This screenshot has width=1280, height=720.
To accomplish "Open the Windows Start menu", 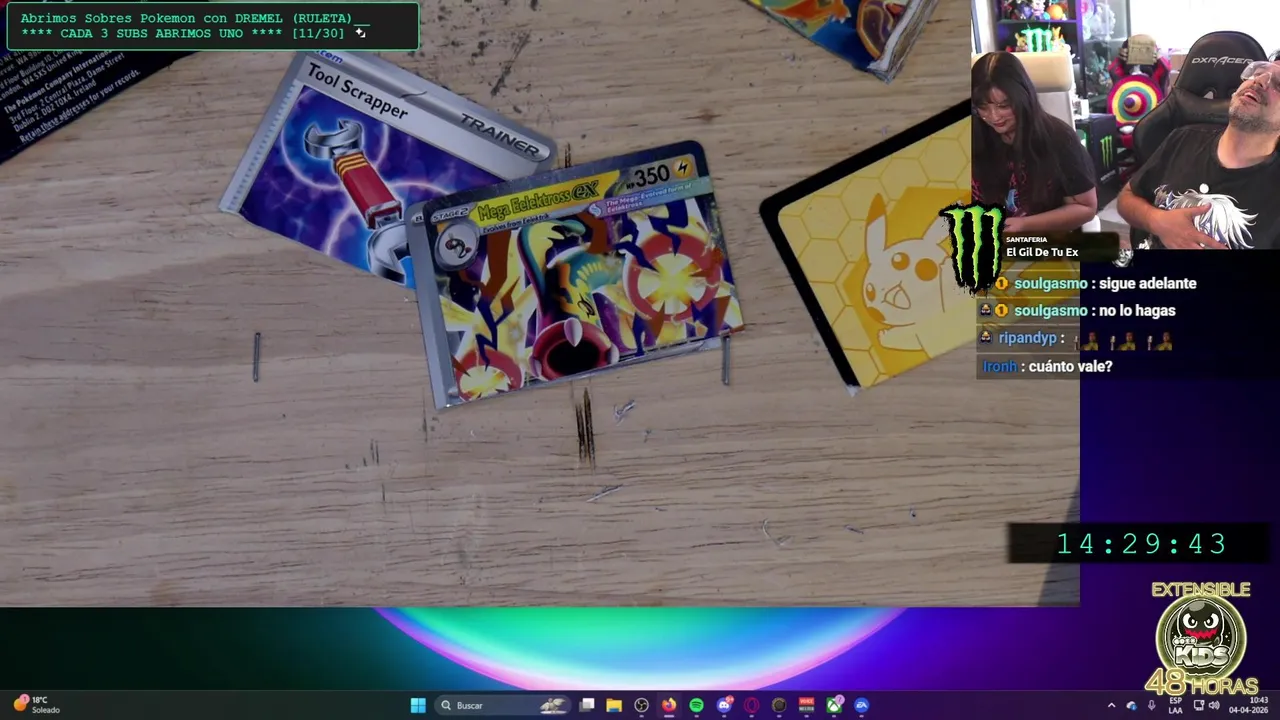I will pos(418,705).
